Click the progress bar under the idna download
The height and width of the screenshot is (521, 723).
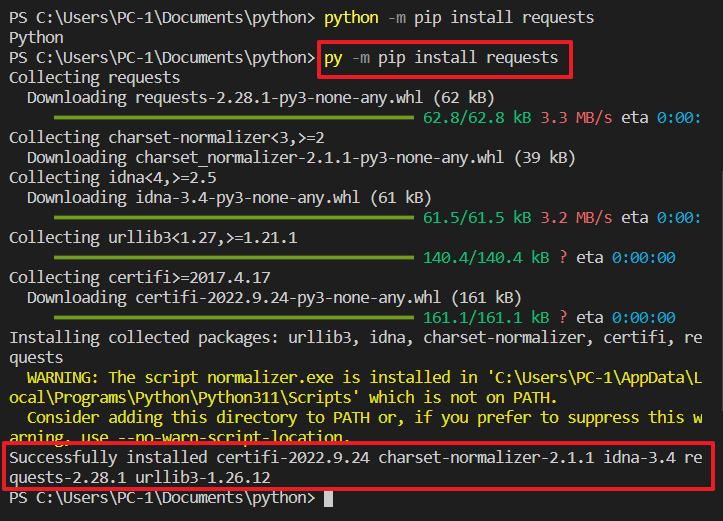tap(234, 218)
